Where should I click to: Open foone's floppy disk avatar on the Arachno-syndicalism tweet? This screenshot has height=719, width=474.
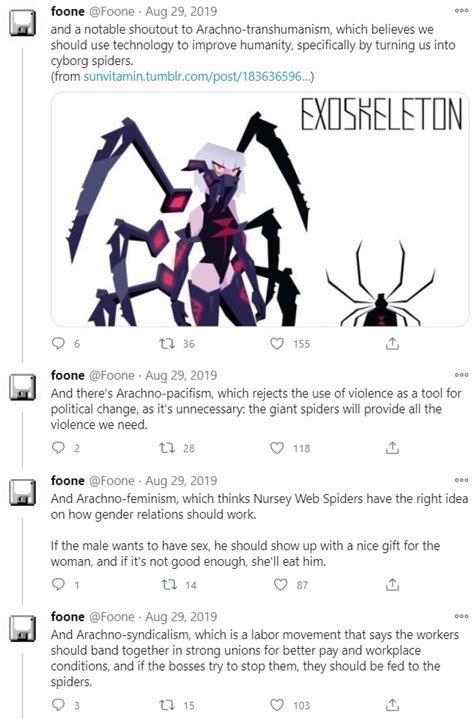click(22, 628)
